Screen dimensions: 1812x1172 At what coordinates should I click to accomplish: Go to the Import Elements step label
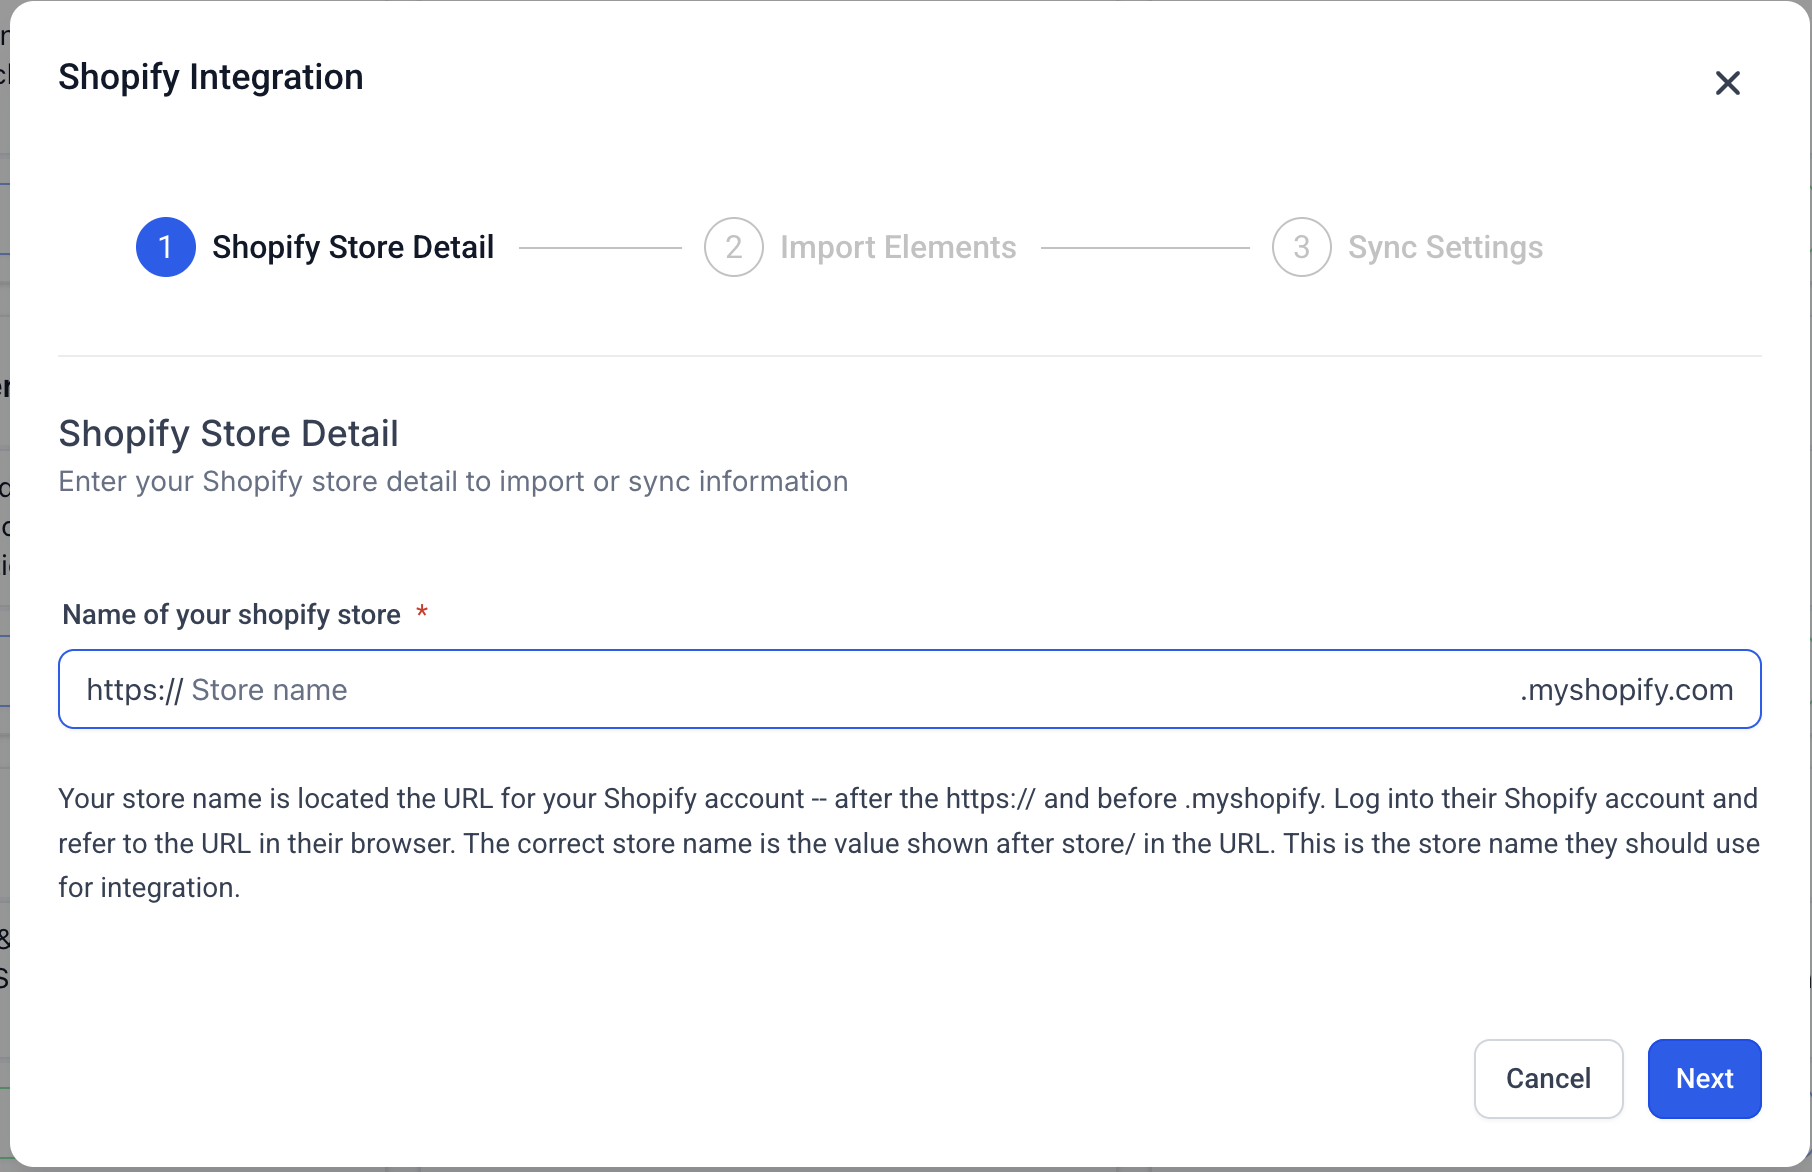click(x=898, y=247)
